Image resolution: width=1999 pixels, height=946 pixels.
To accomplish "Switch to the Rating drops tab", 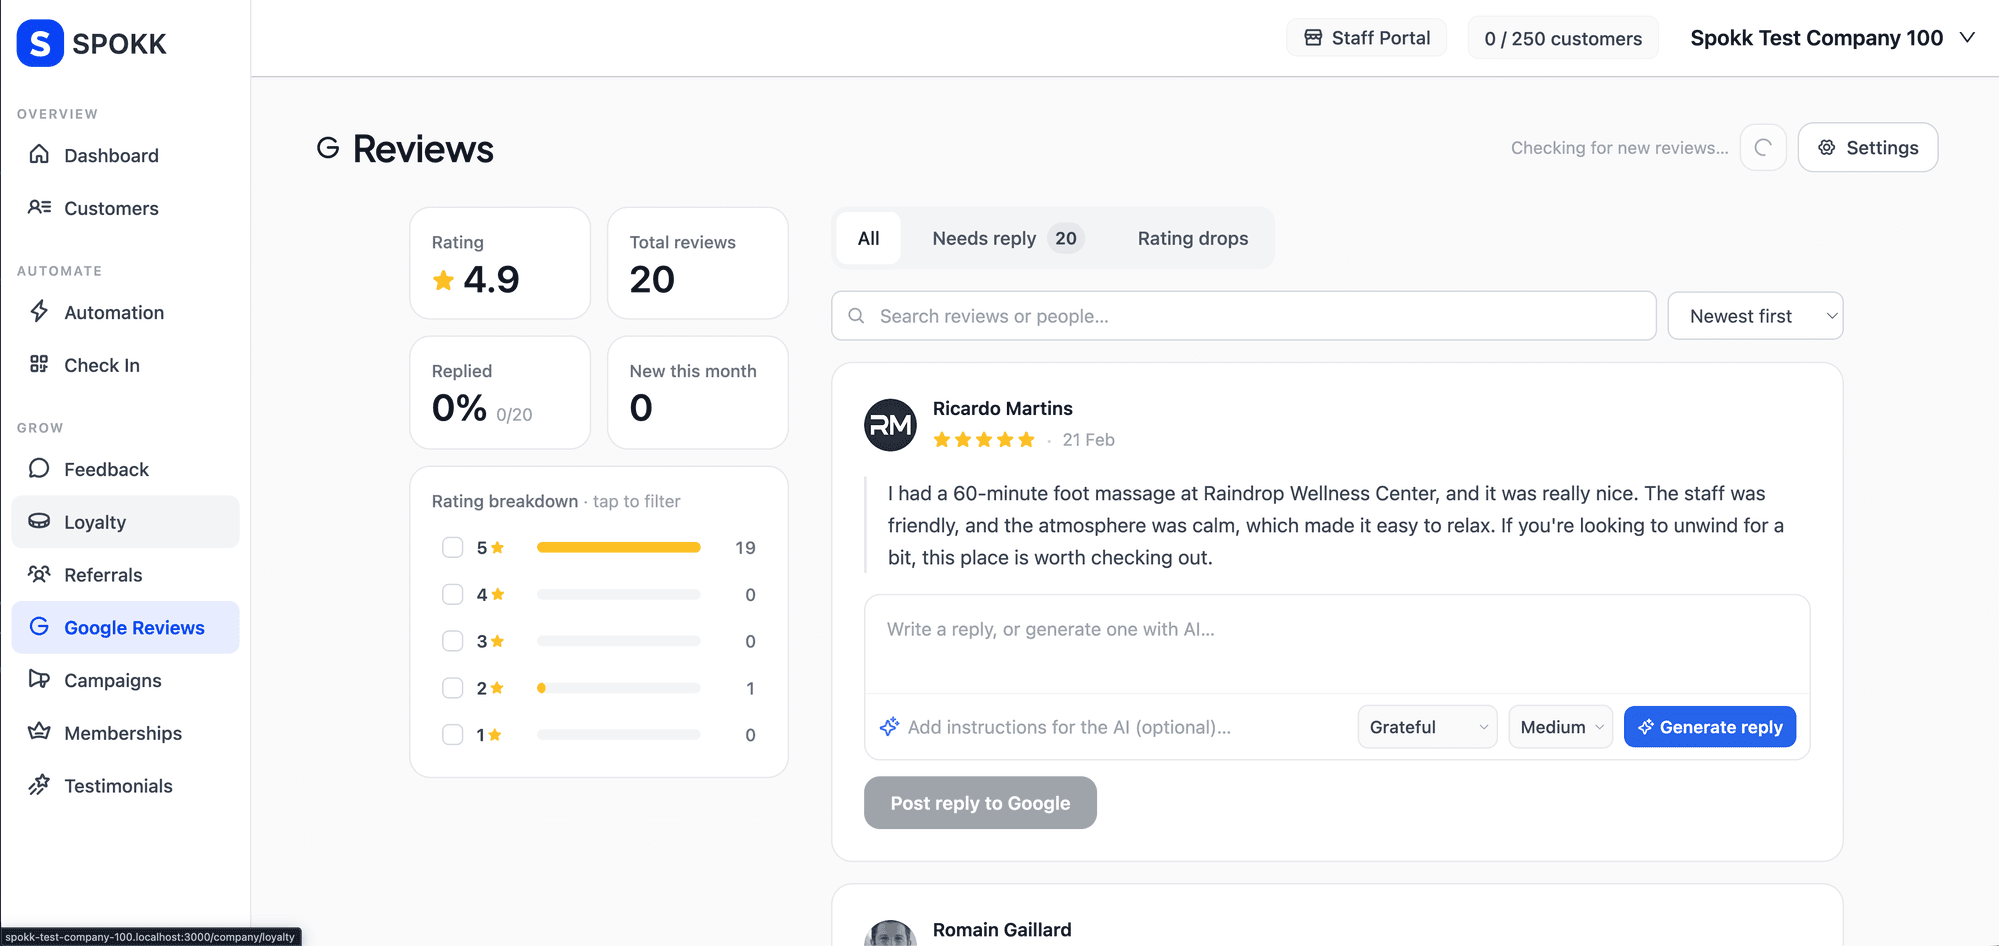I will pyautogui.click(x=1193, y=238).
